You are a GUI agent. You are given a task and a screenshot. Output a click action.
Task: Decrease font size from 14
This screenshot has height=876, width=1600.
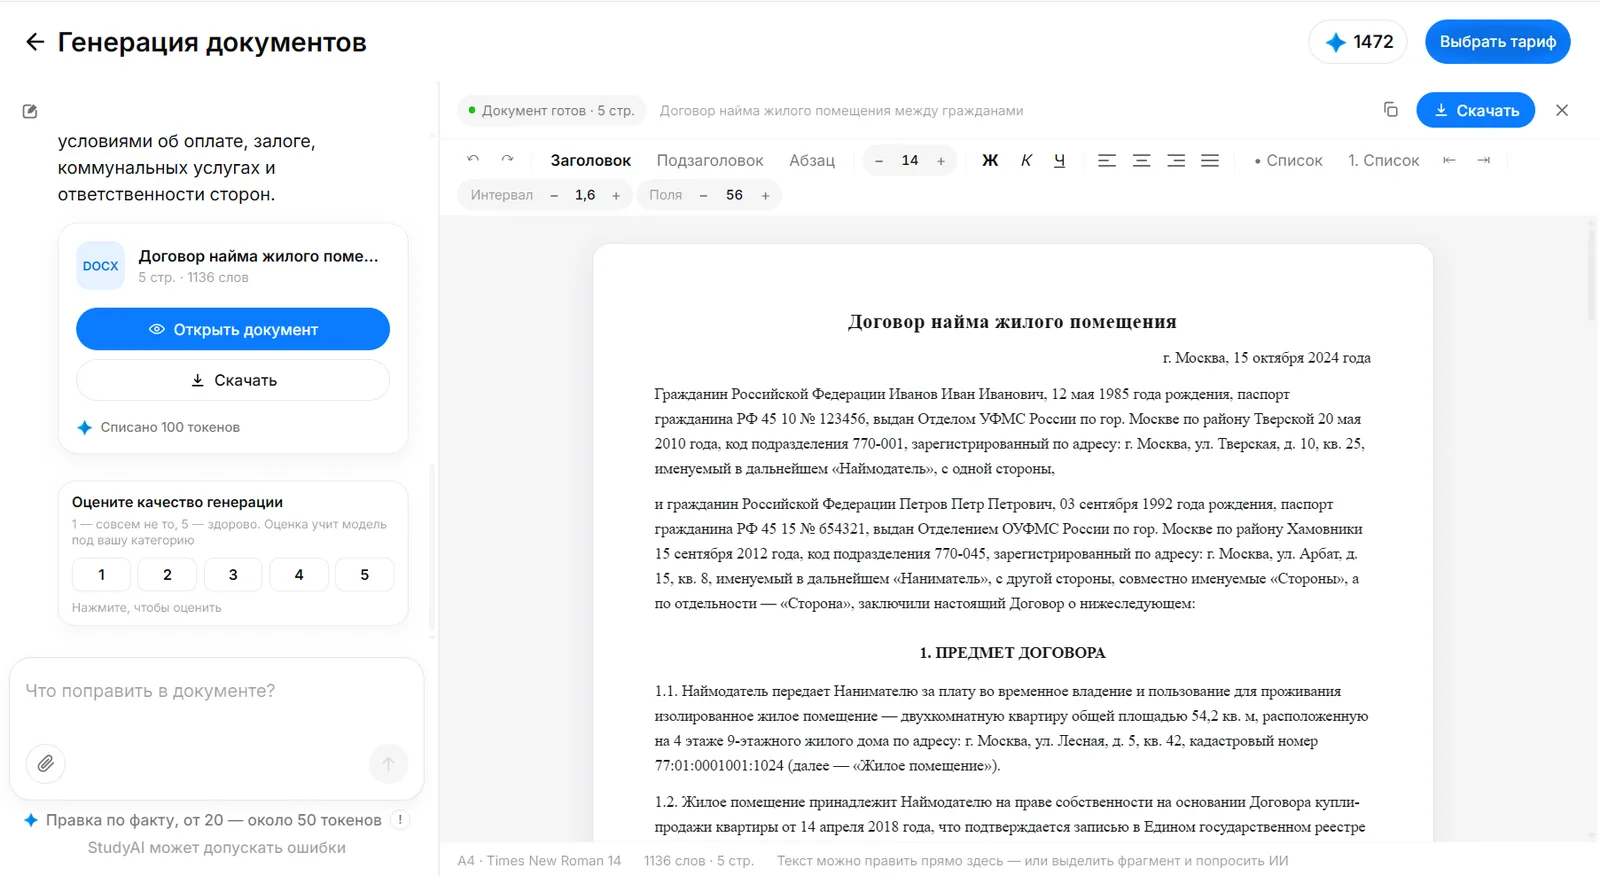879,160
